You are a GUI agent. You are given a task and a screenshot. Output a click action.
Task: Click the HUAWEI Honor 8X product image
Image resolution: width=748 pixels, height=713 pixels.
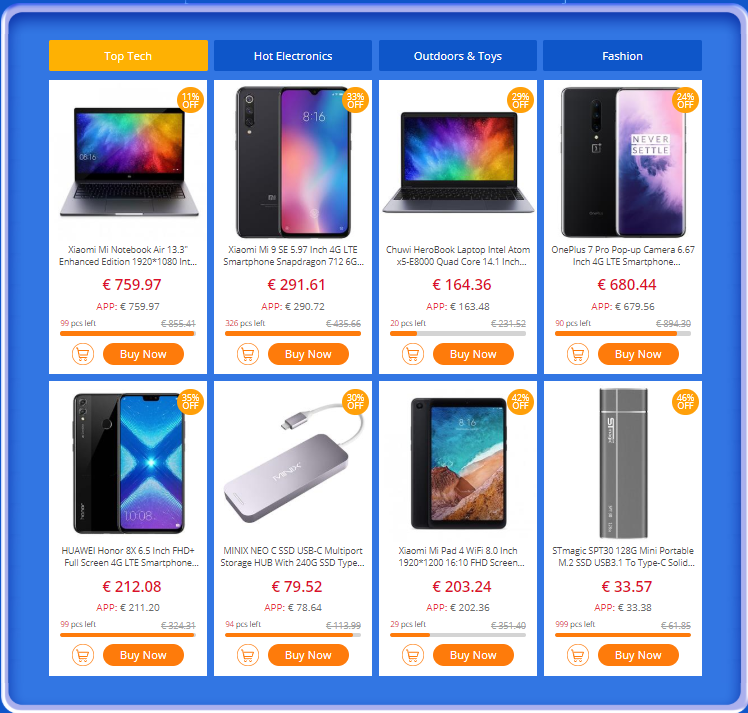point(128,462)
